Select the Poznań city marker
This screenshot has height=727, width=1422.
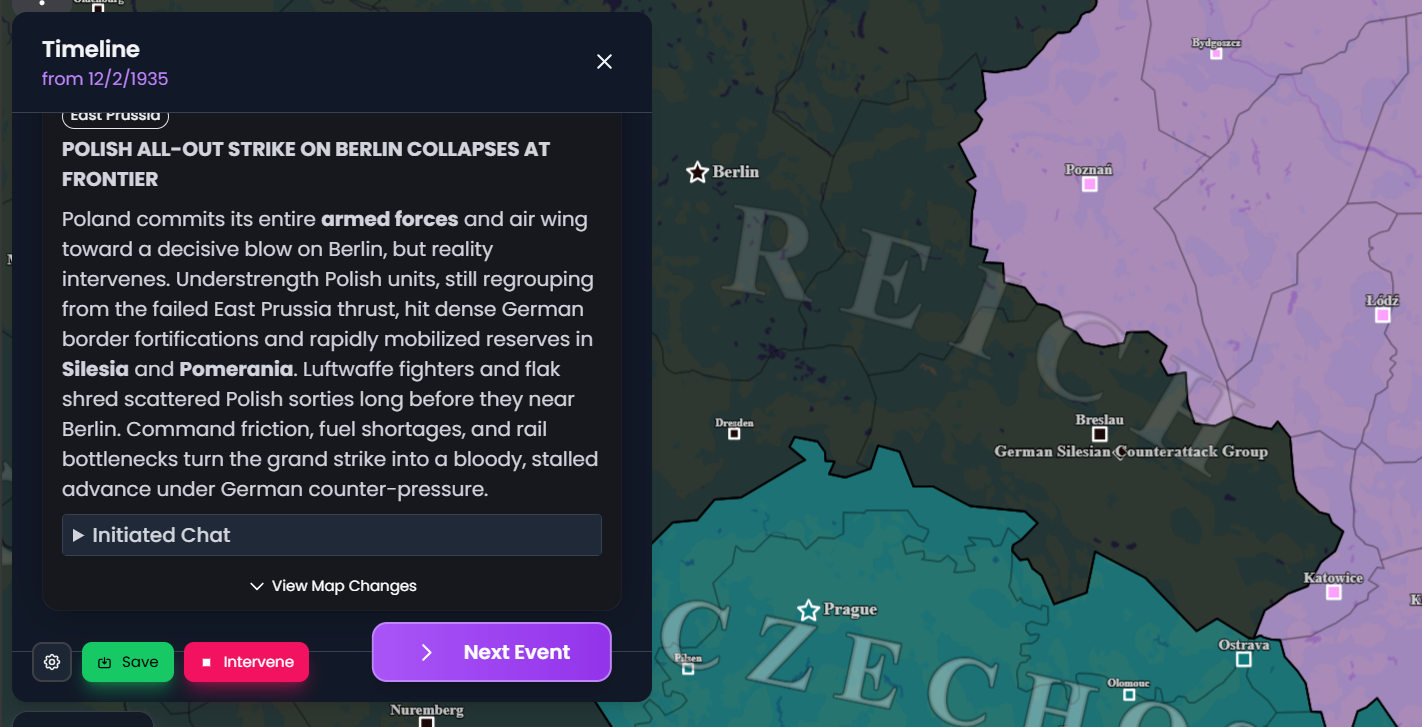pyautogui.click(x=1090, y=184)
